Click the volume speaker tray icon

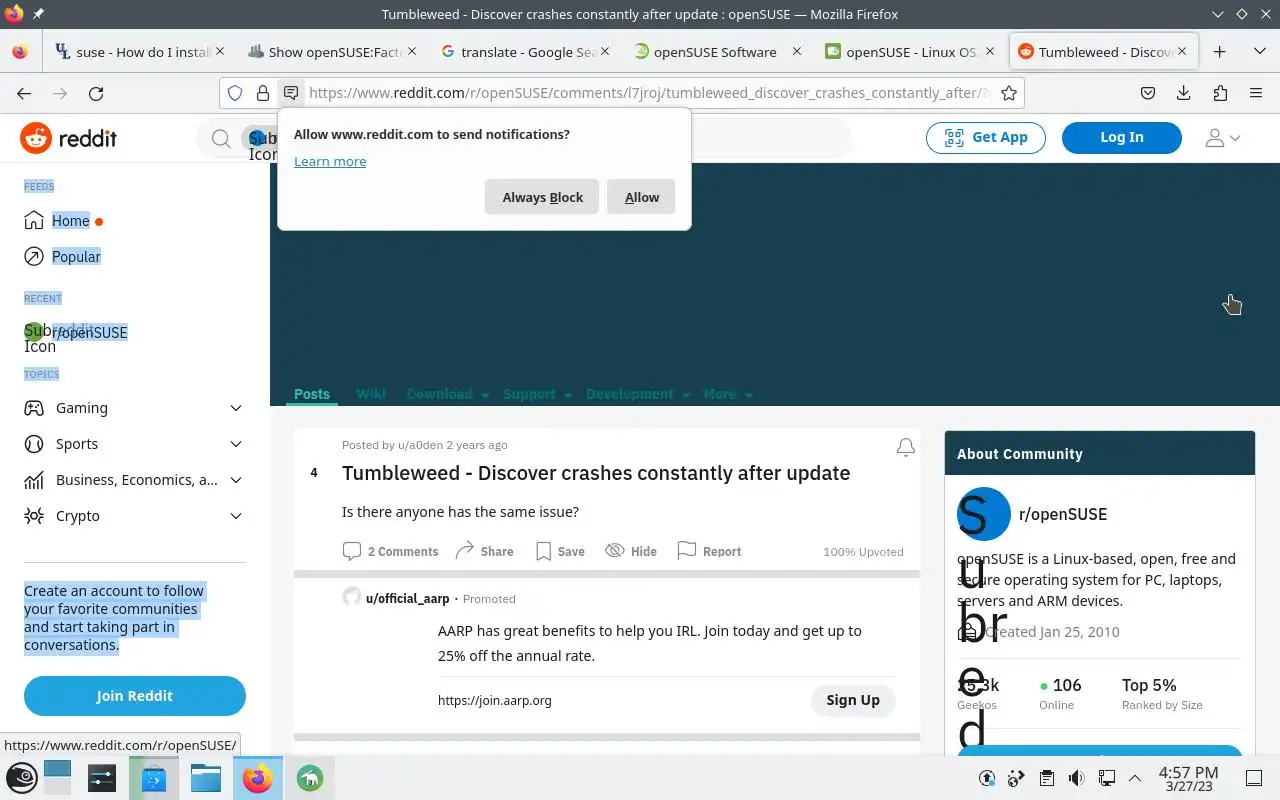(1077, 778)
